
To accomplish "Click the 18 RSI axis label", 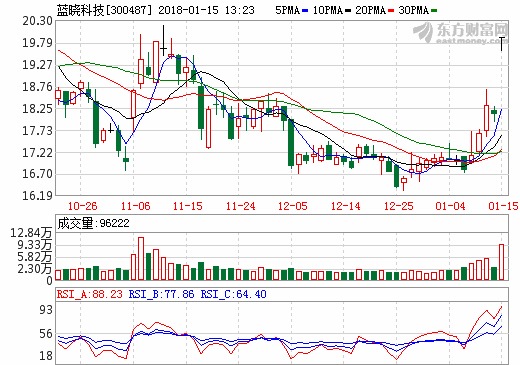I will 46,356.
